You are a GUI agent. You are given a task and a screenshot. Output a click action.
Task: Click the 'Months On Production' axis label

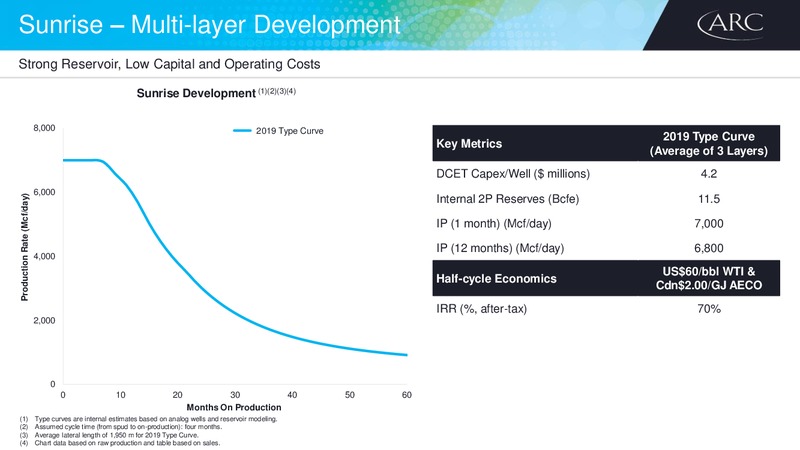click(234, 407)
